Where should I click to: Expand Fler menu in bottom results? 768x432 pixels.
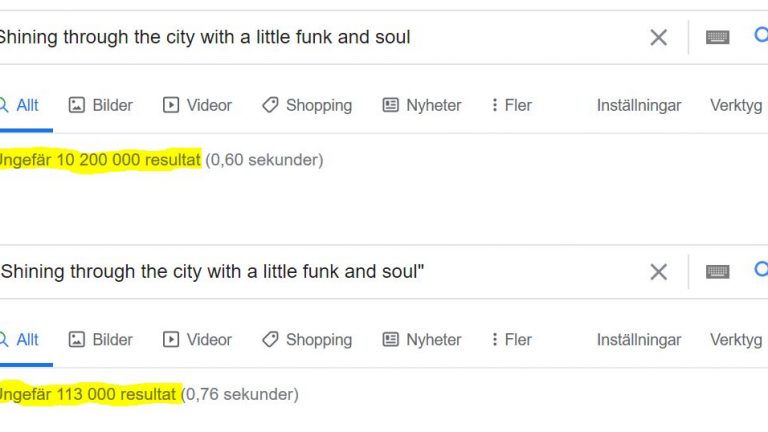coord(511,340)
